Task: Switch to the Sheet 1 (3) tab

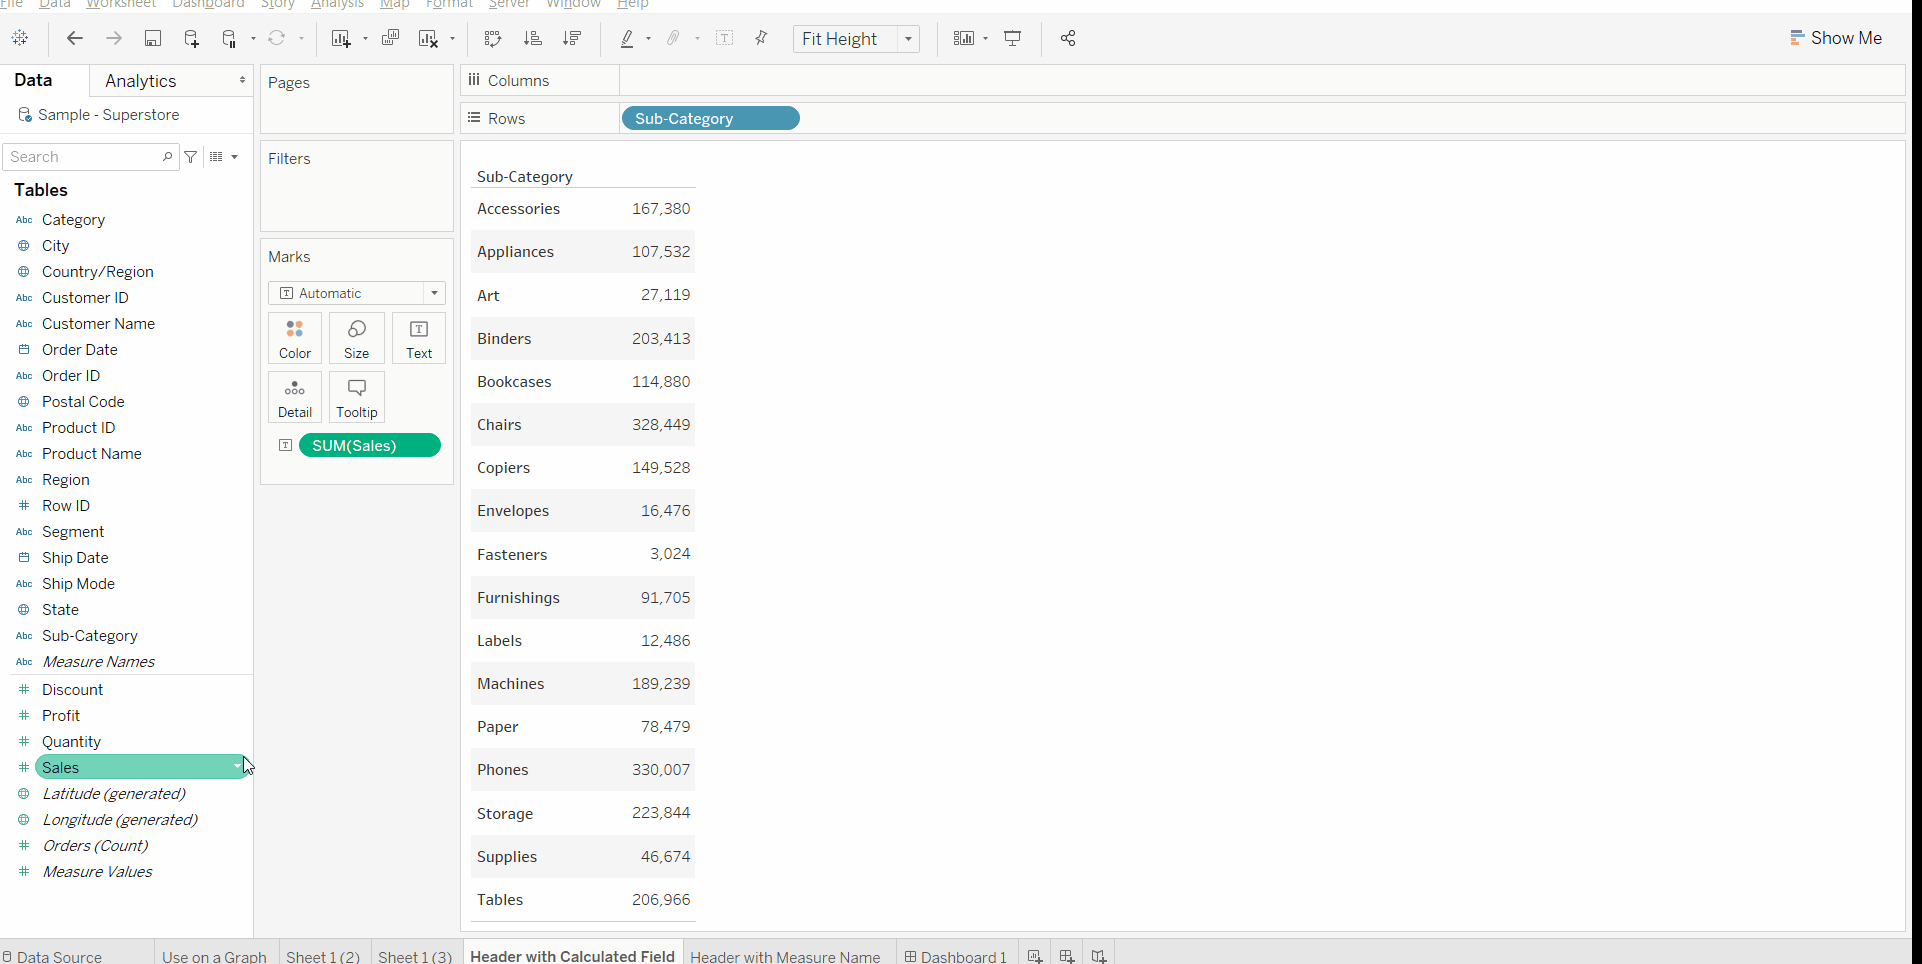Action: pyautogui.click(x=415, y=956)
